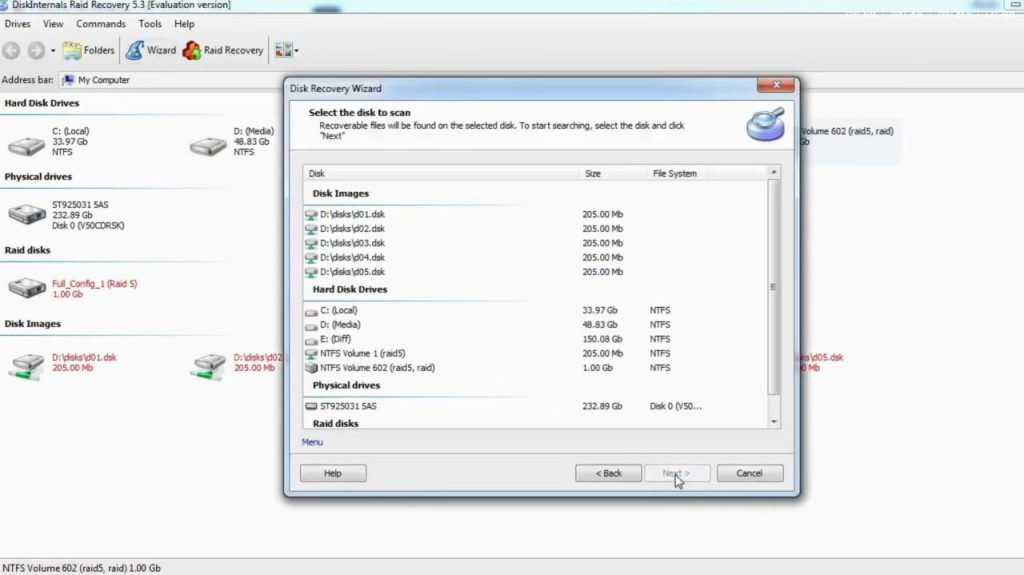Screen dimensions: 1024x575
Task: Close the Disk Recovery Wizard dialog
Action: click(x=776, y=85)
